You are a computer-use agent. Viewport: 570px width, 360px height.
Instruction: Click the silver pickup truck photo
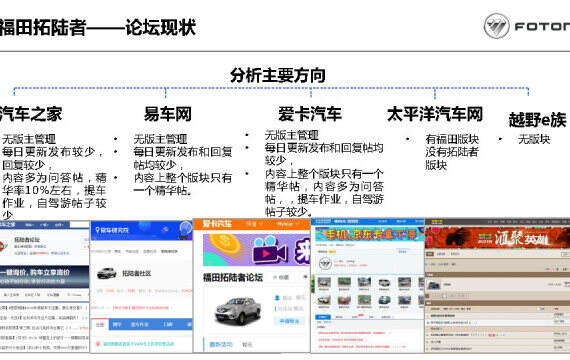(x=237, y=310)
